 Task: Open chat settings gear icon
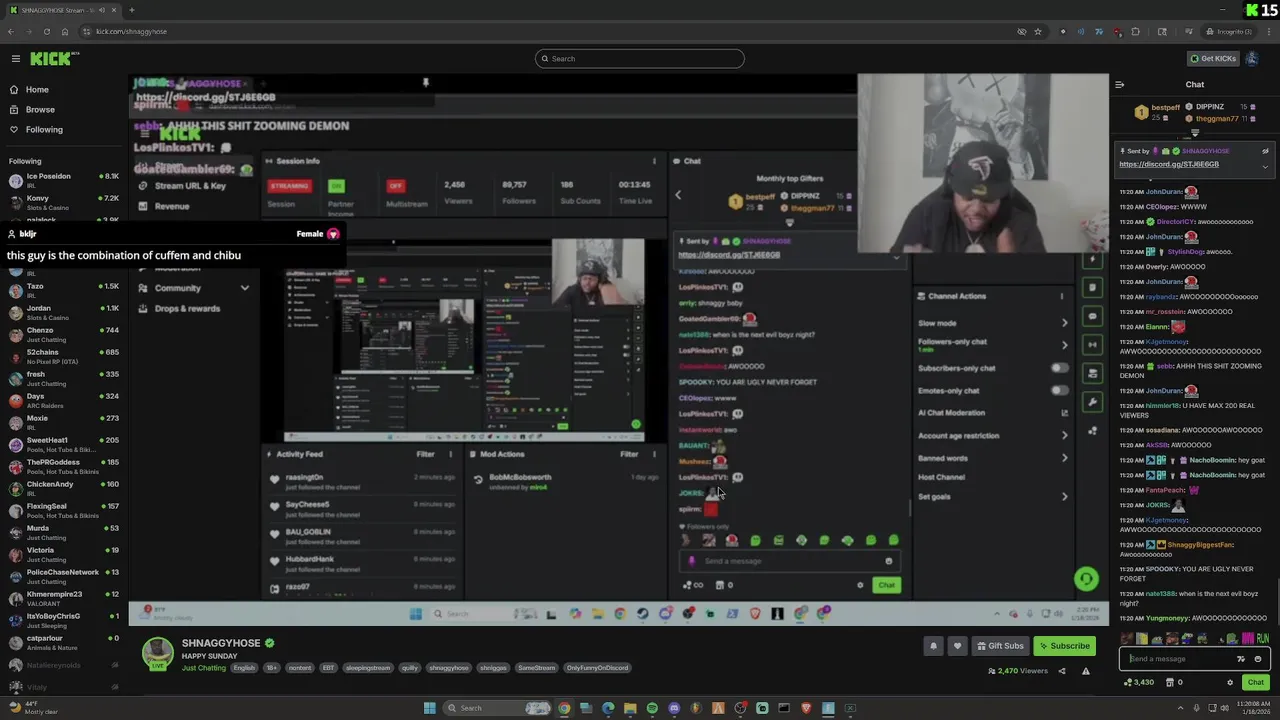pyautogui.click(x=1230, y=683)
